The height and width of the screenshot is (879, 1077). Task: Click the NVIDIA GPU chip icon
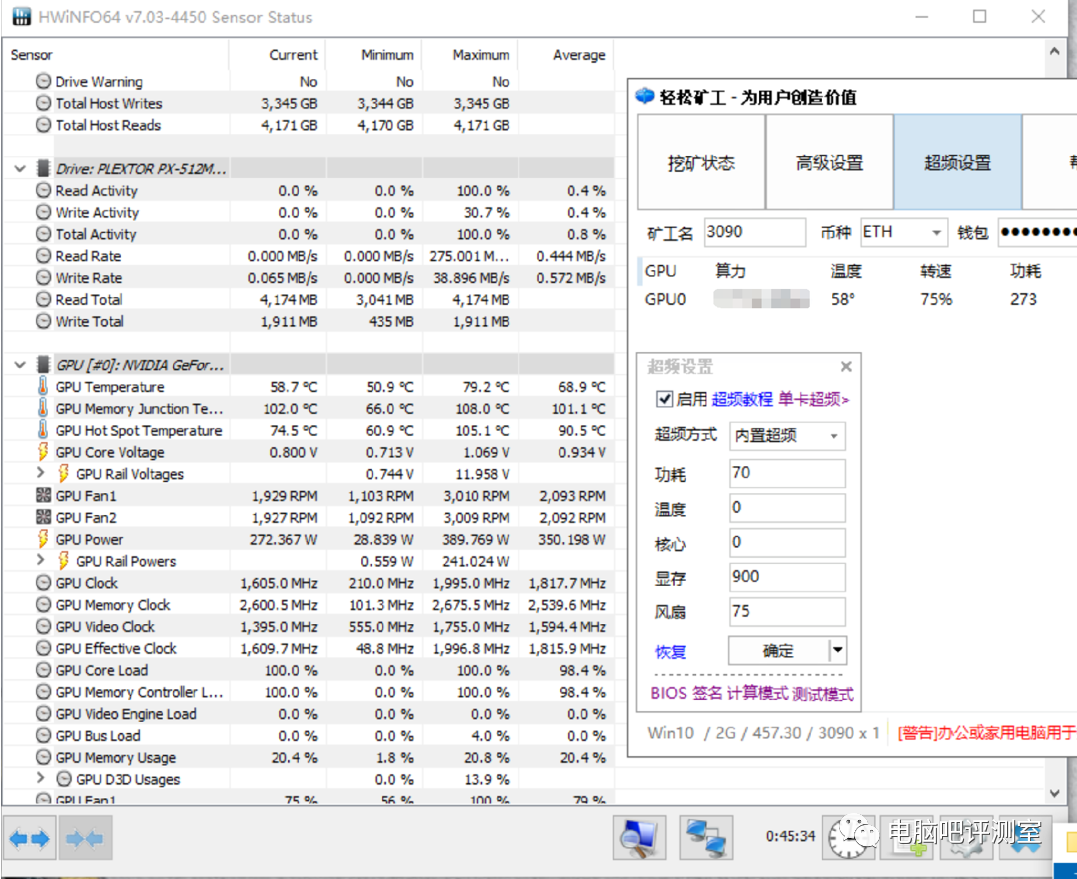pos(43,365)
